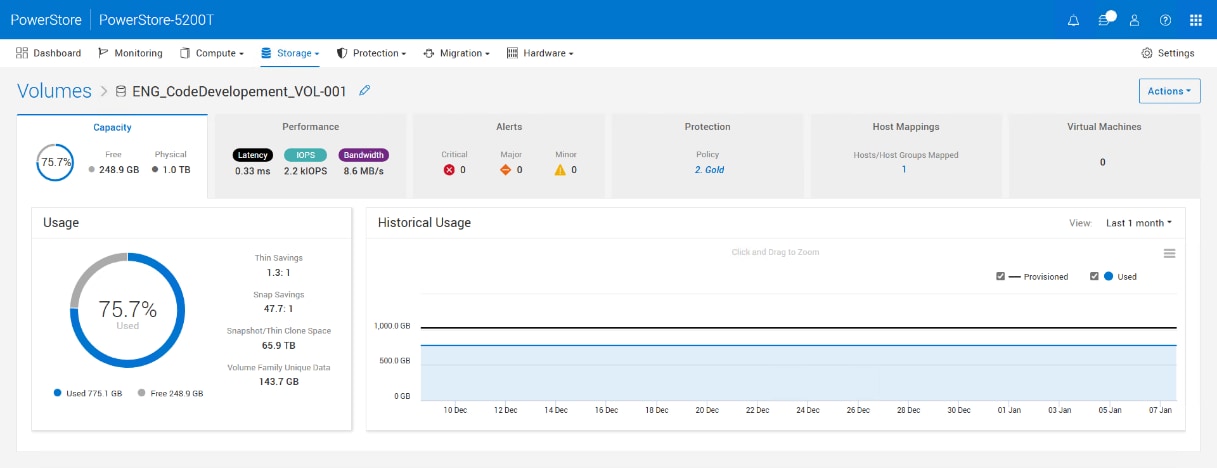This screenshot has height=468, width=1217.
Task: Open the Actions dropdown
Action: pyautogui.click(x=1169, y=91)
